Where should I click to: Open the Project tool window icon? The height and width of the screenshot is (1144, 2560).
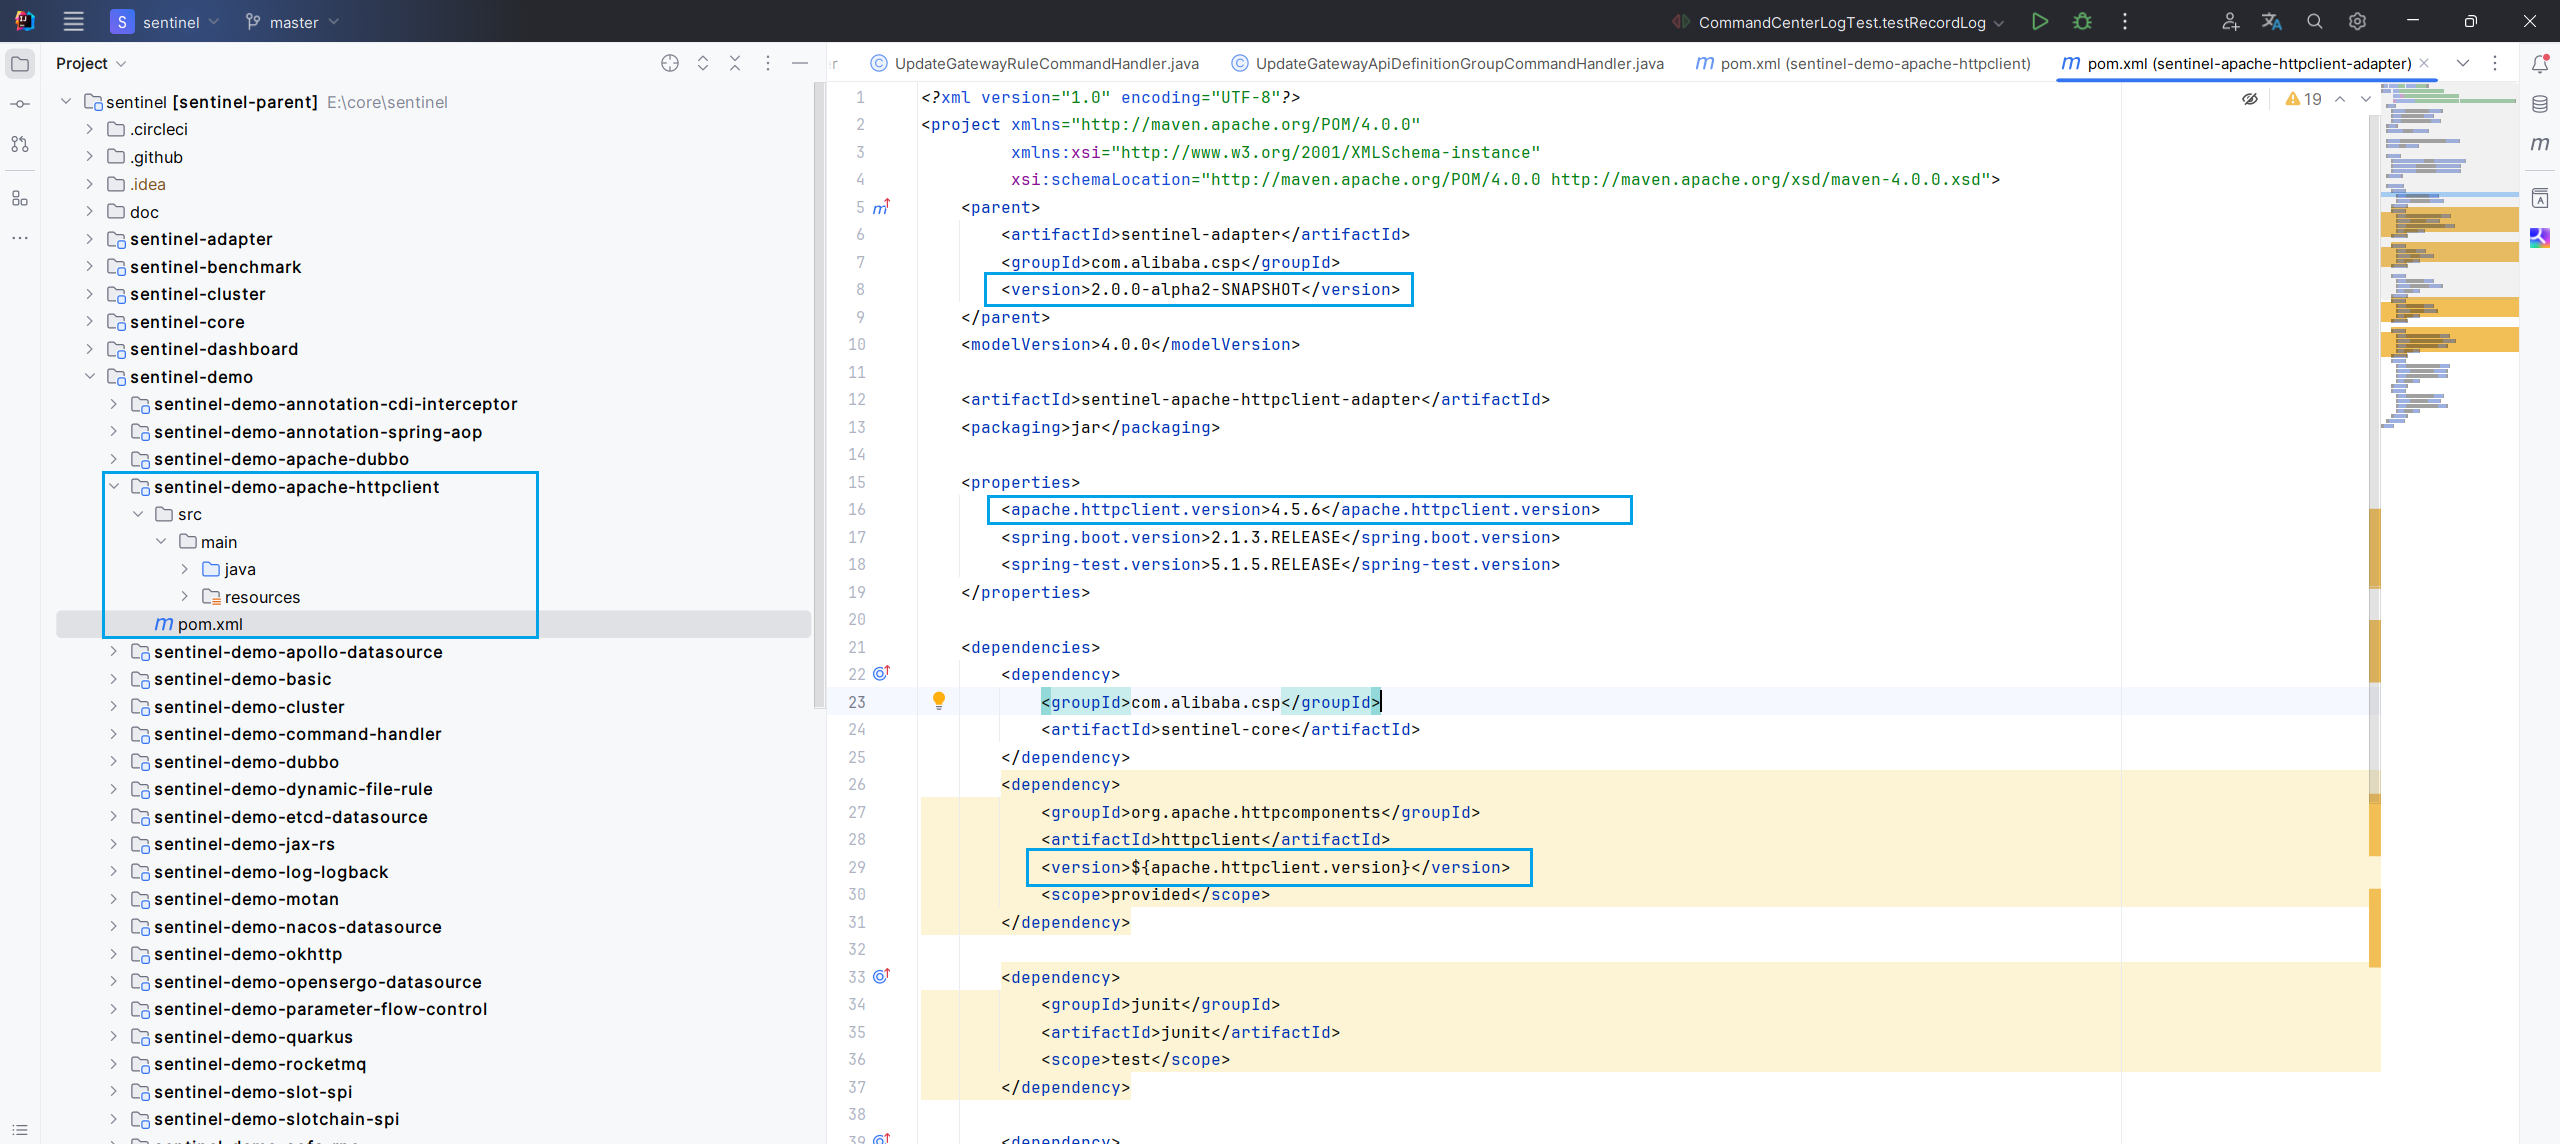(x=20, y=64)
